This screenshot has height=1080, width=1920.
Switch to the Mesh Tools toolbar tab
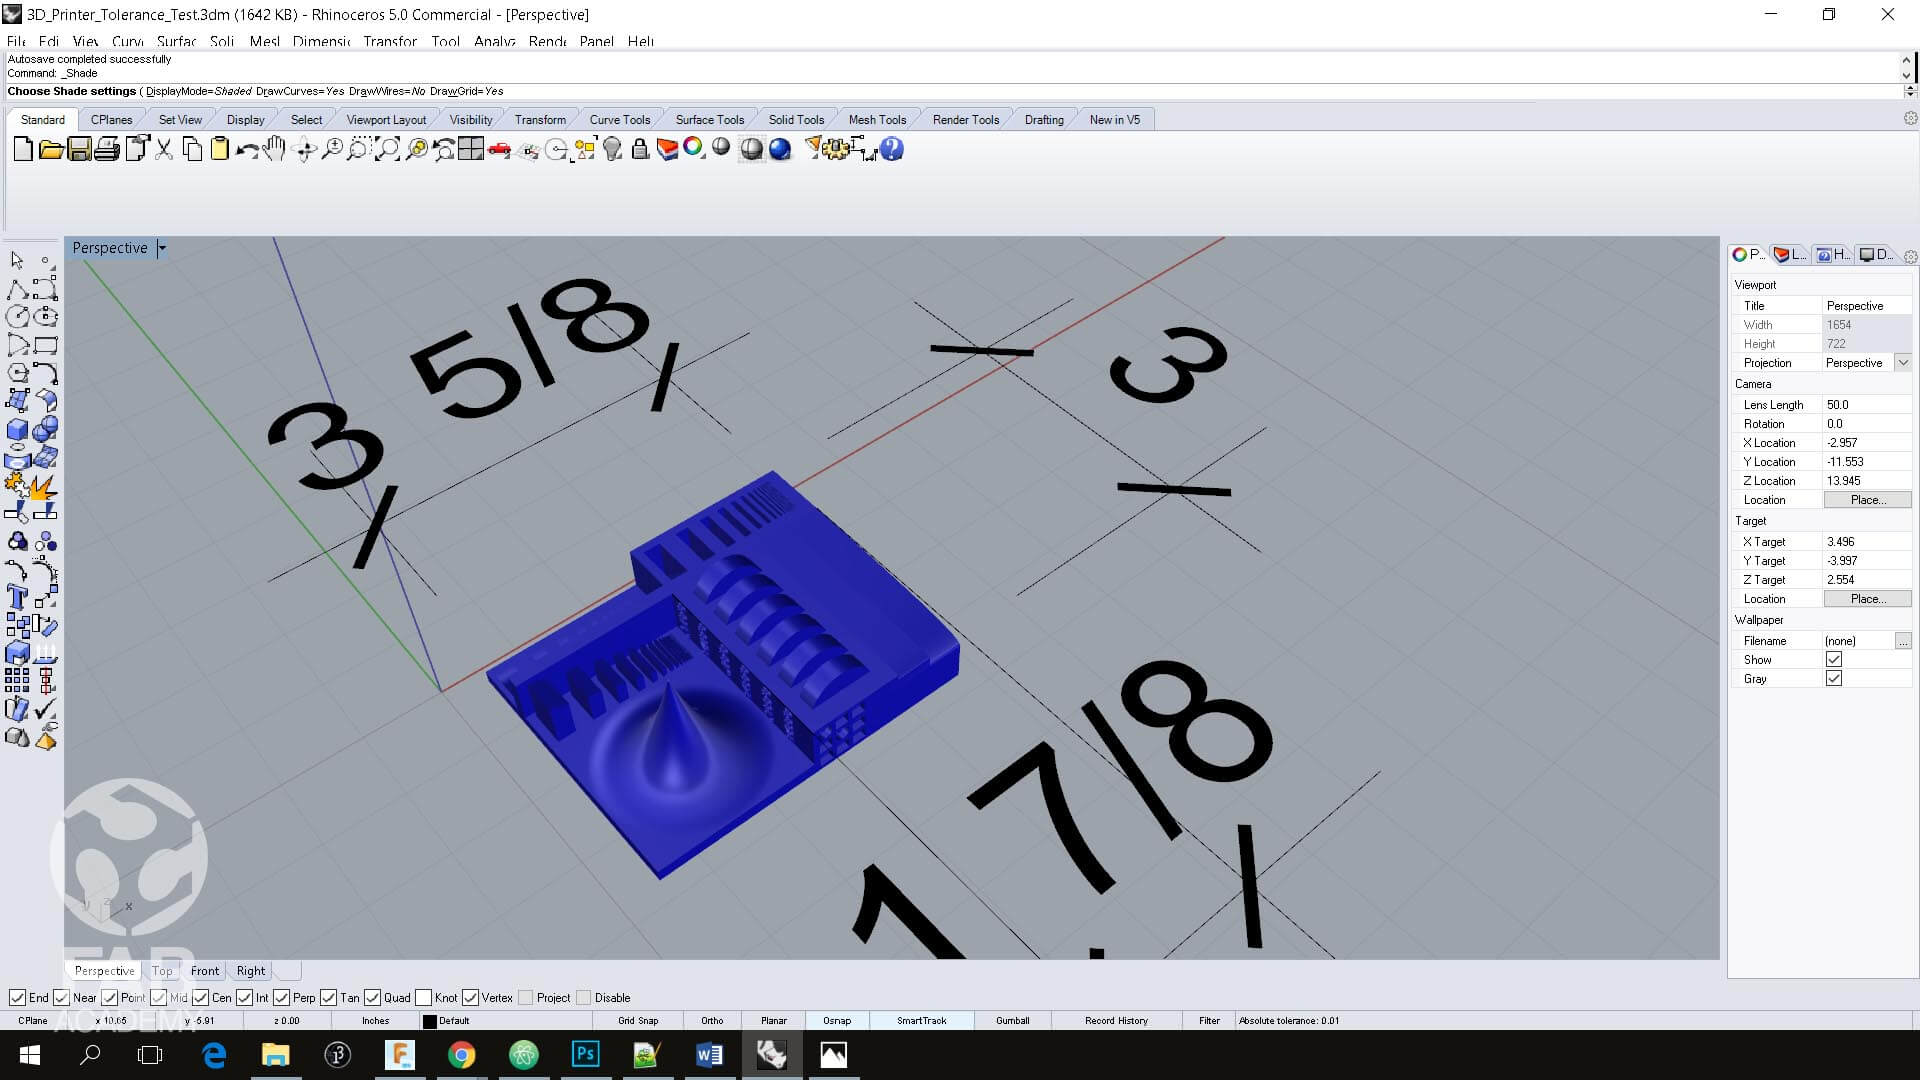[877, 120]
